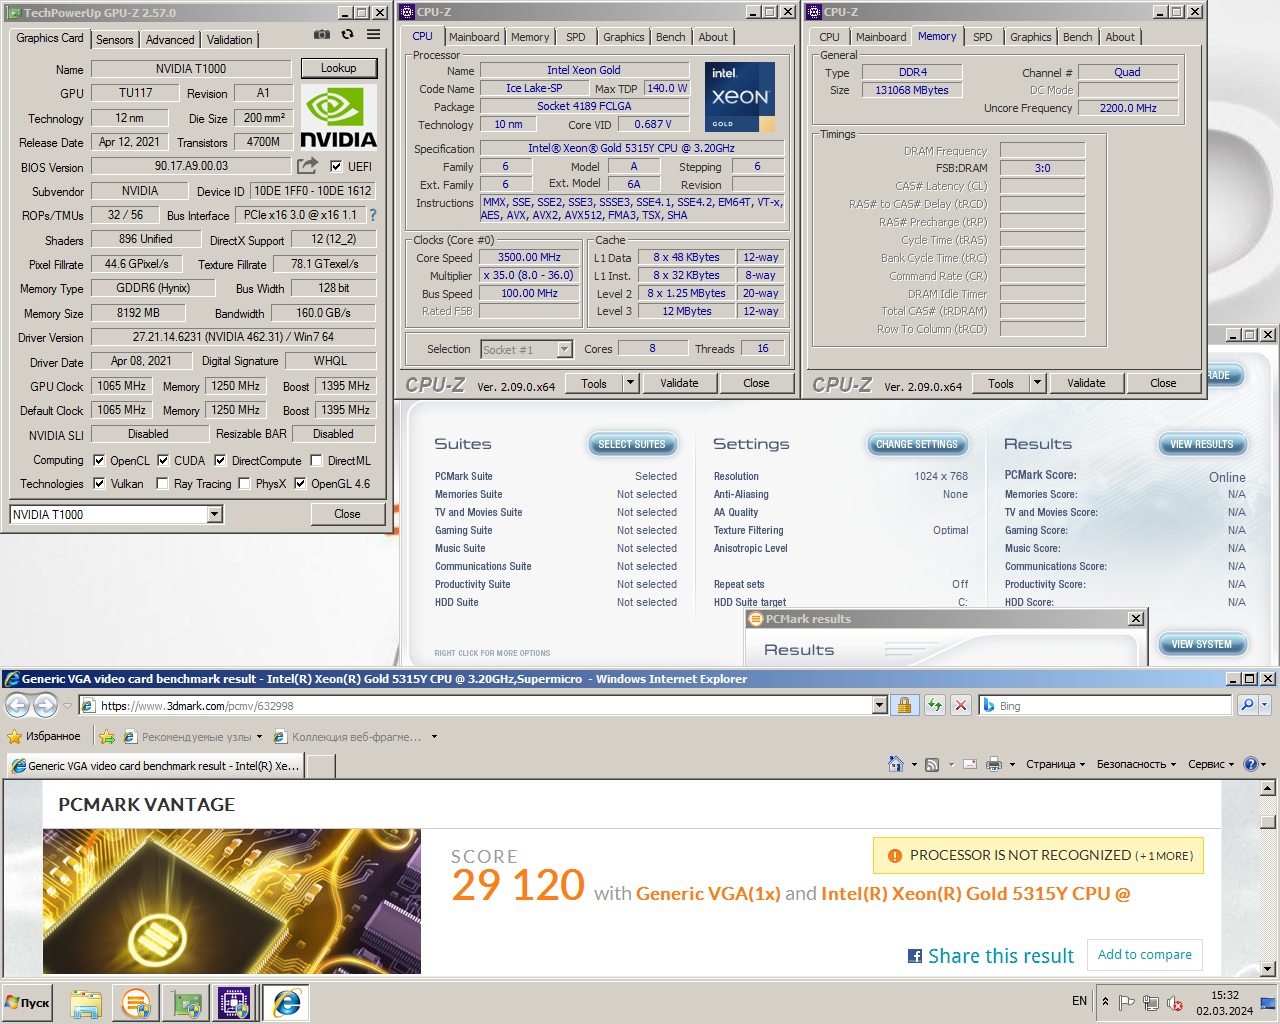Toggle the PhysX checkbox
Screen dimensions: 1280x1024
click(x=244, y=483)
